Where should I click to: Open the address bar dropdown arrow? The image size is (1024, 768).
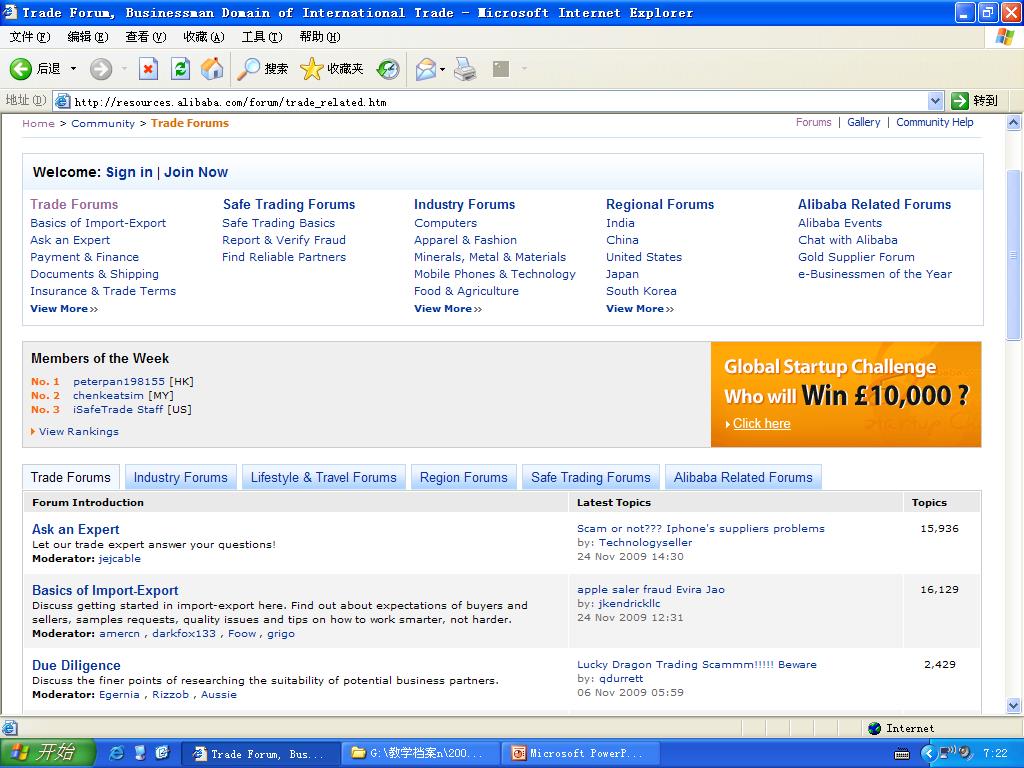pos(935,101)
